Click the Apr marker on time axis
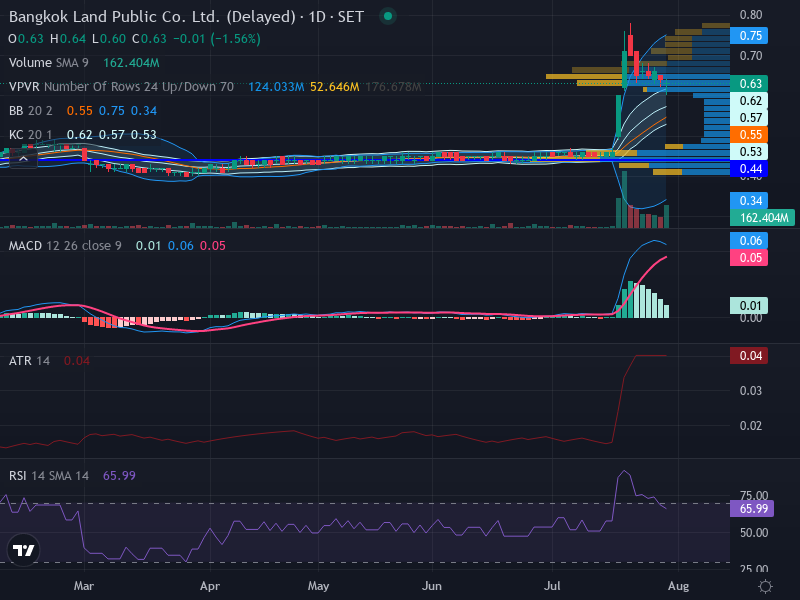Image resolution: width=800 pixels, height=600 pixels. 210,586
